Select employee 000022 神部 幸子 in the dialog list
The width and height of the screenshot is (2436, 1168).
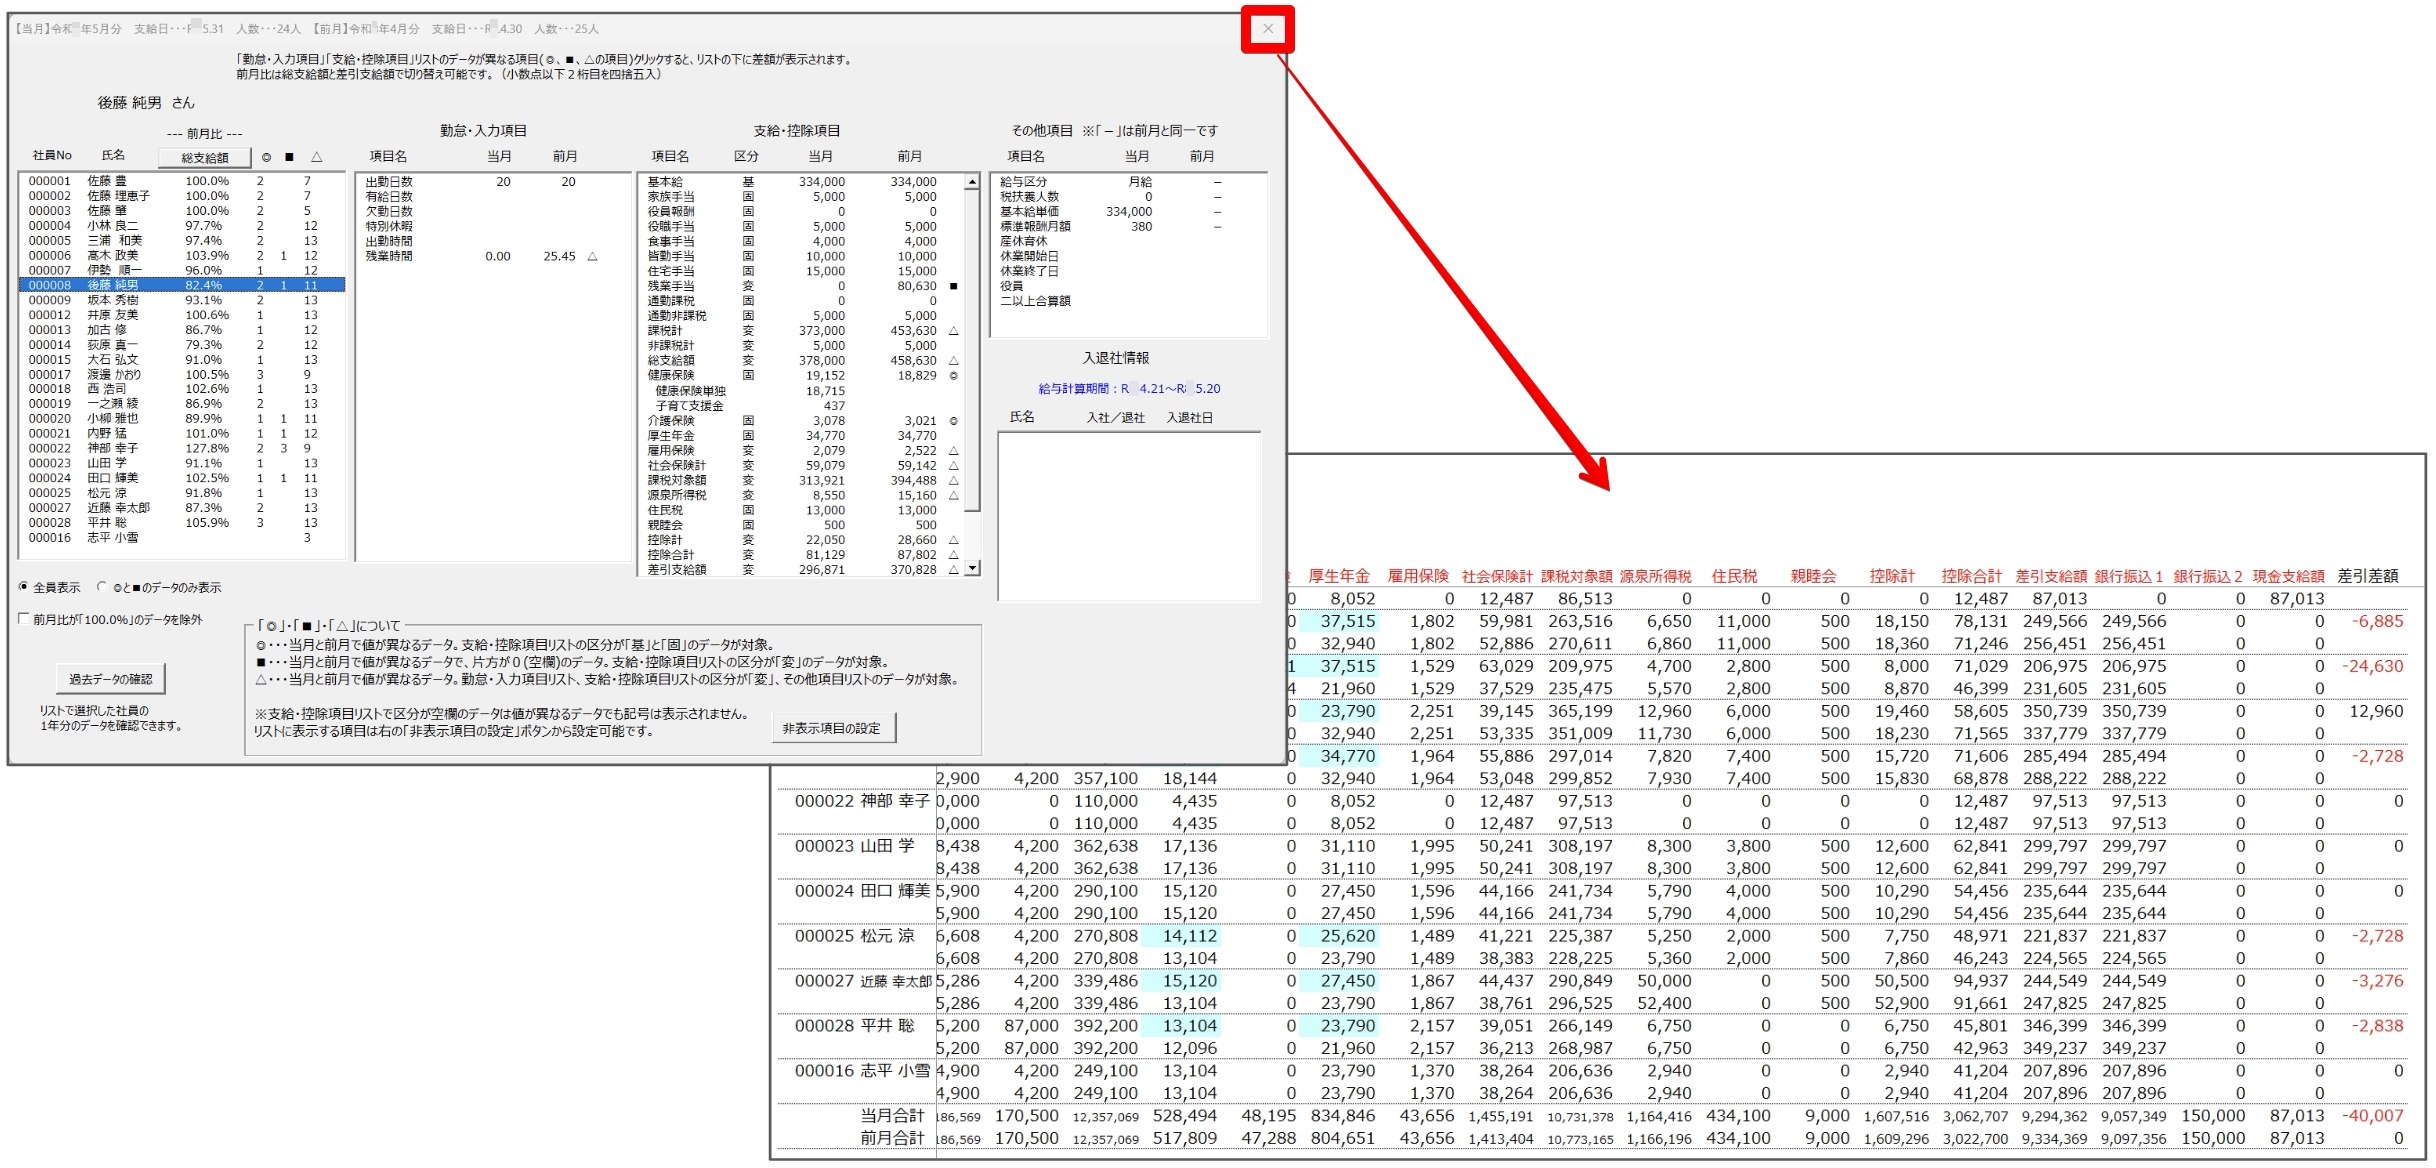coord(181,448)
